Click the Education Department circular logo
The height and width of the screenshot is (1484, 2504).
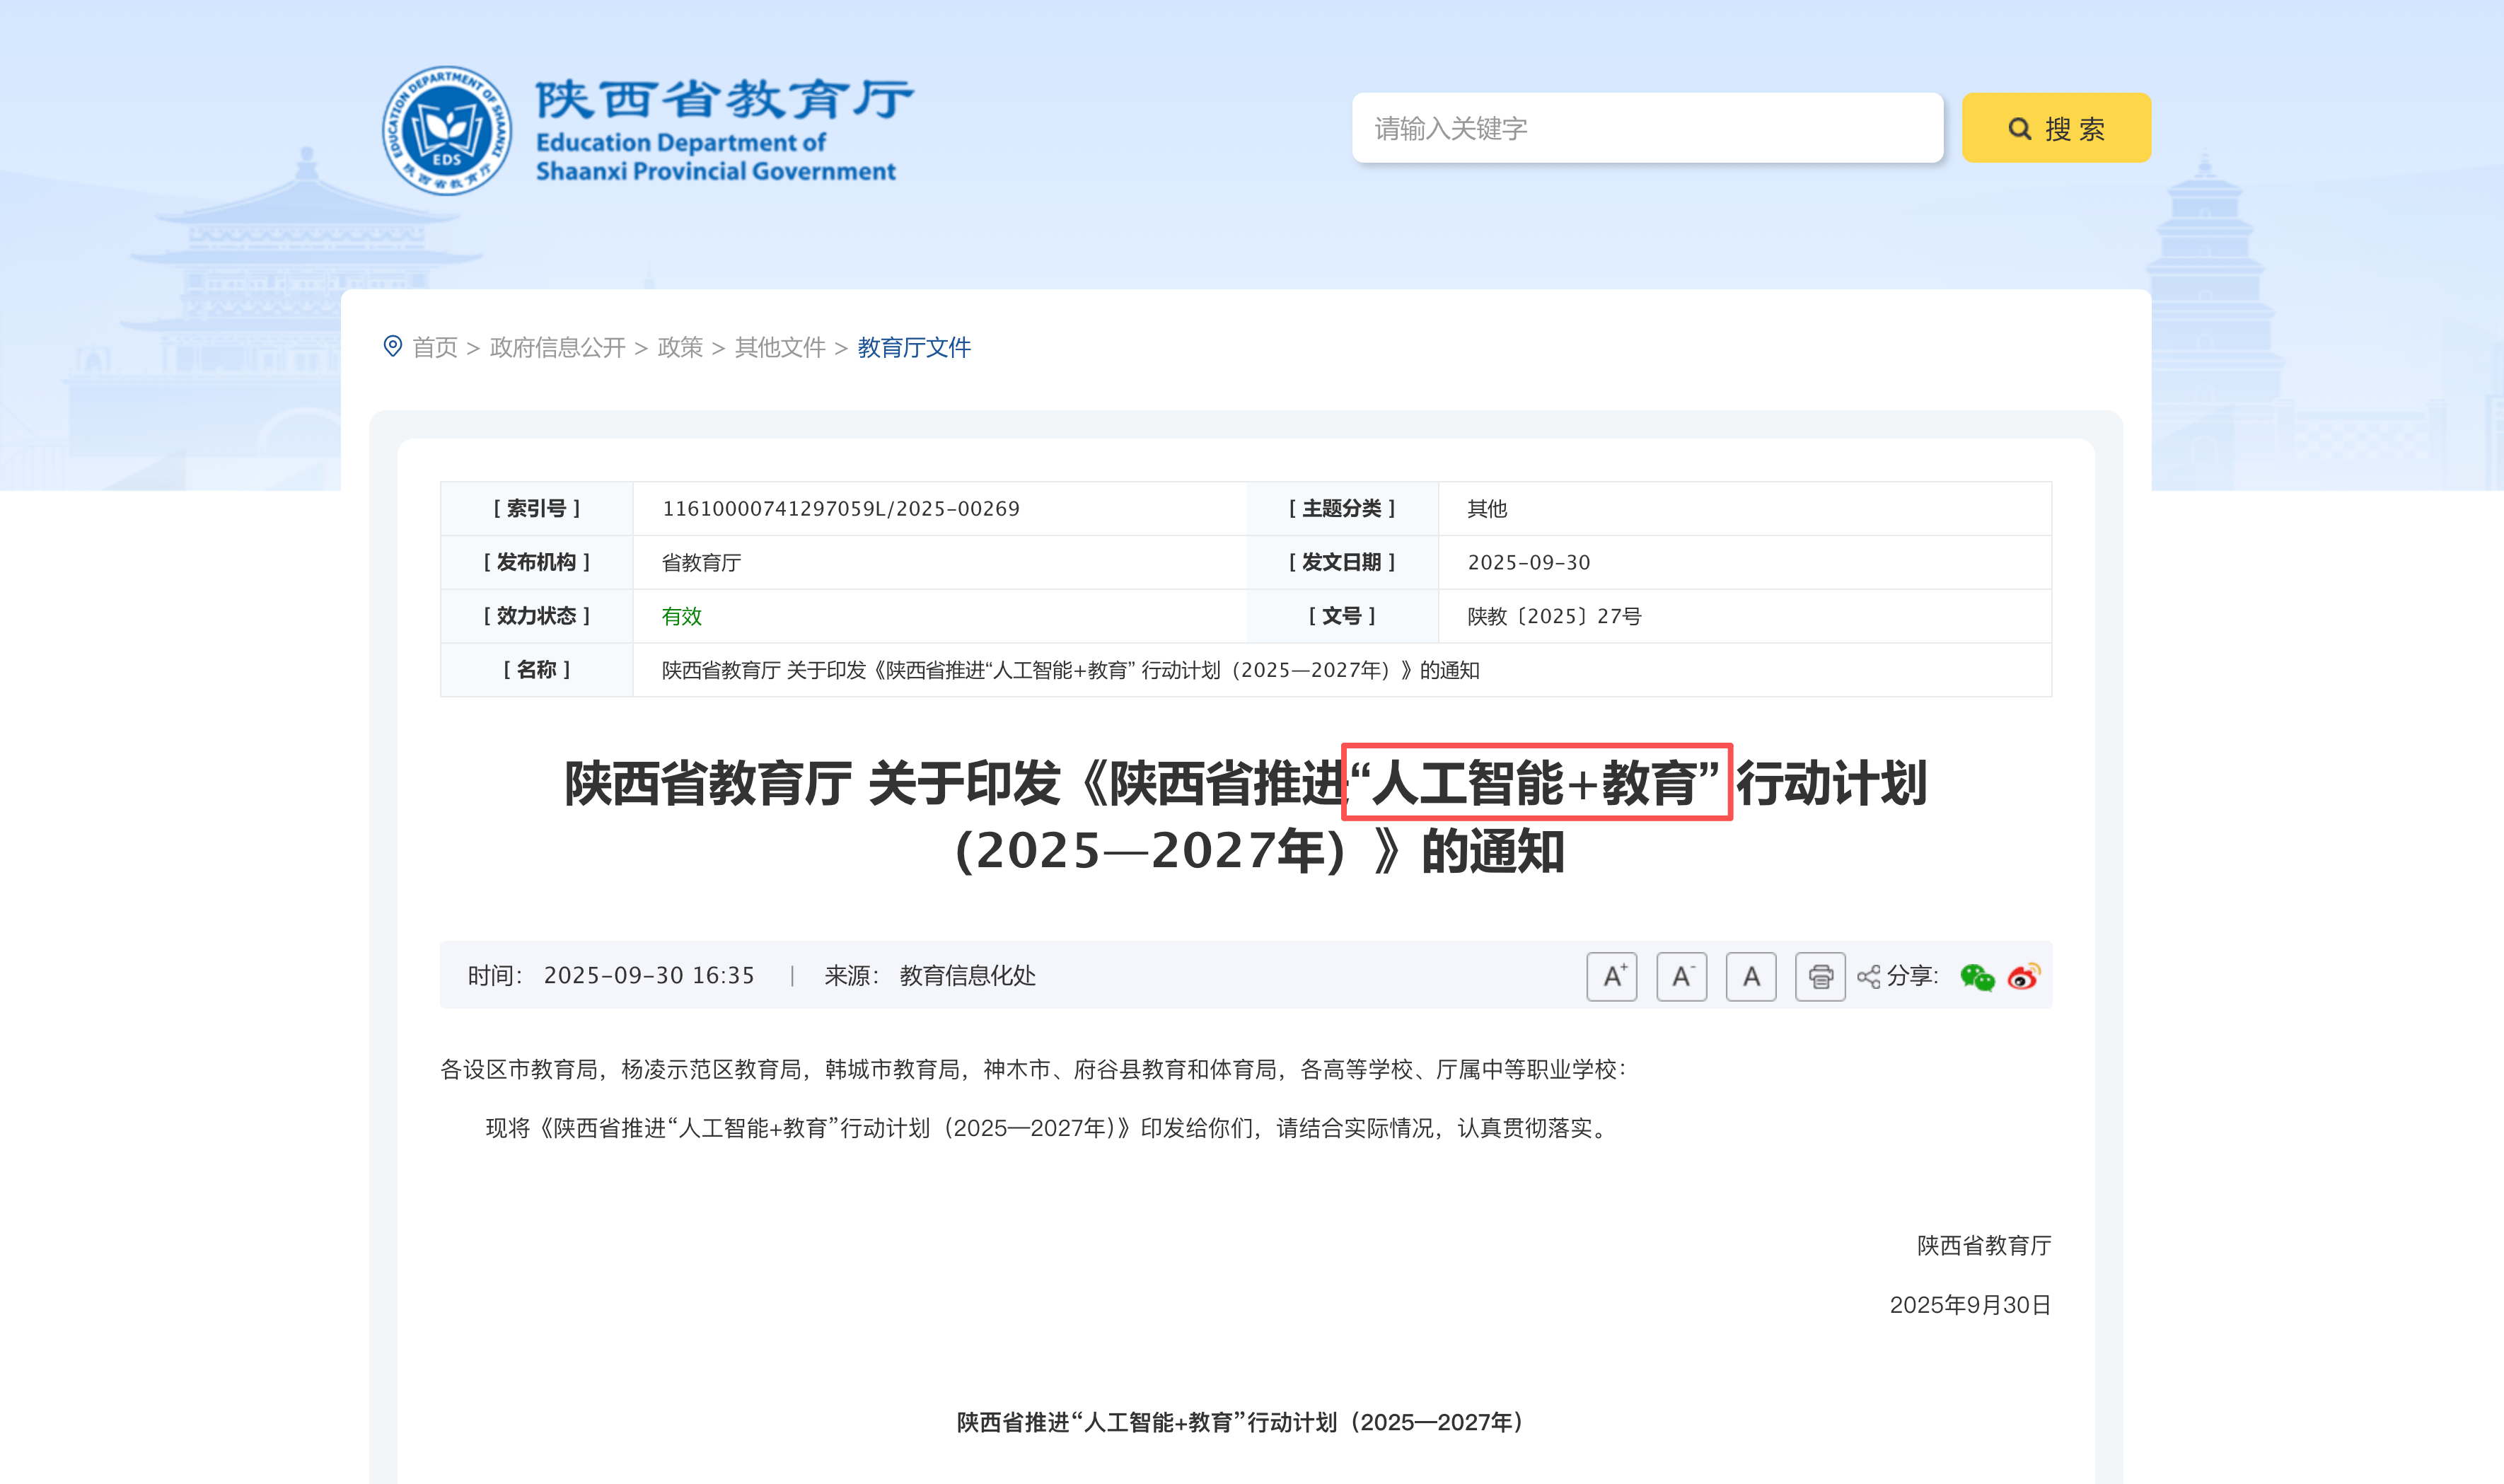point(446,131)
